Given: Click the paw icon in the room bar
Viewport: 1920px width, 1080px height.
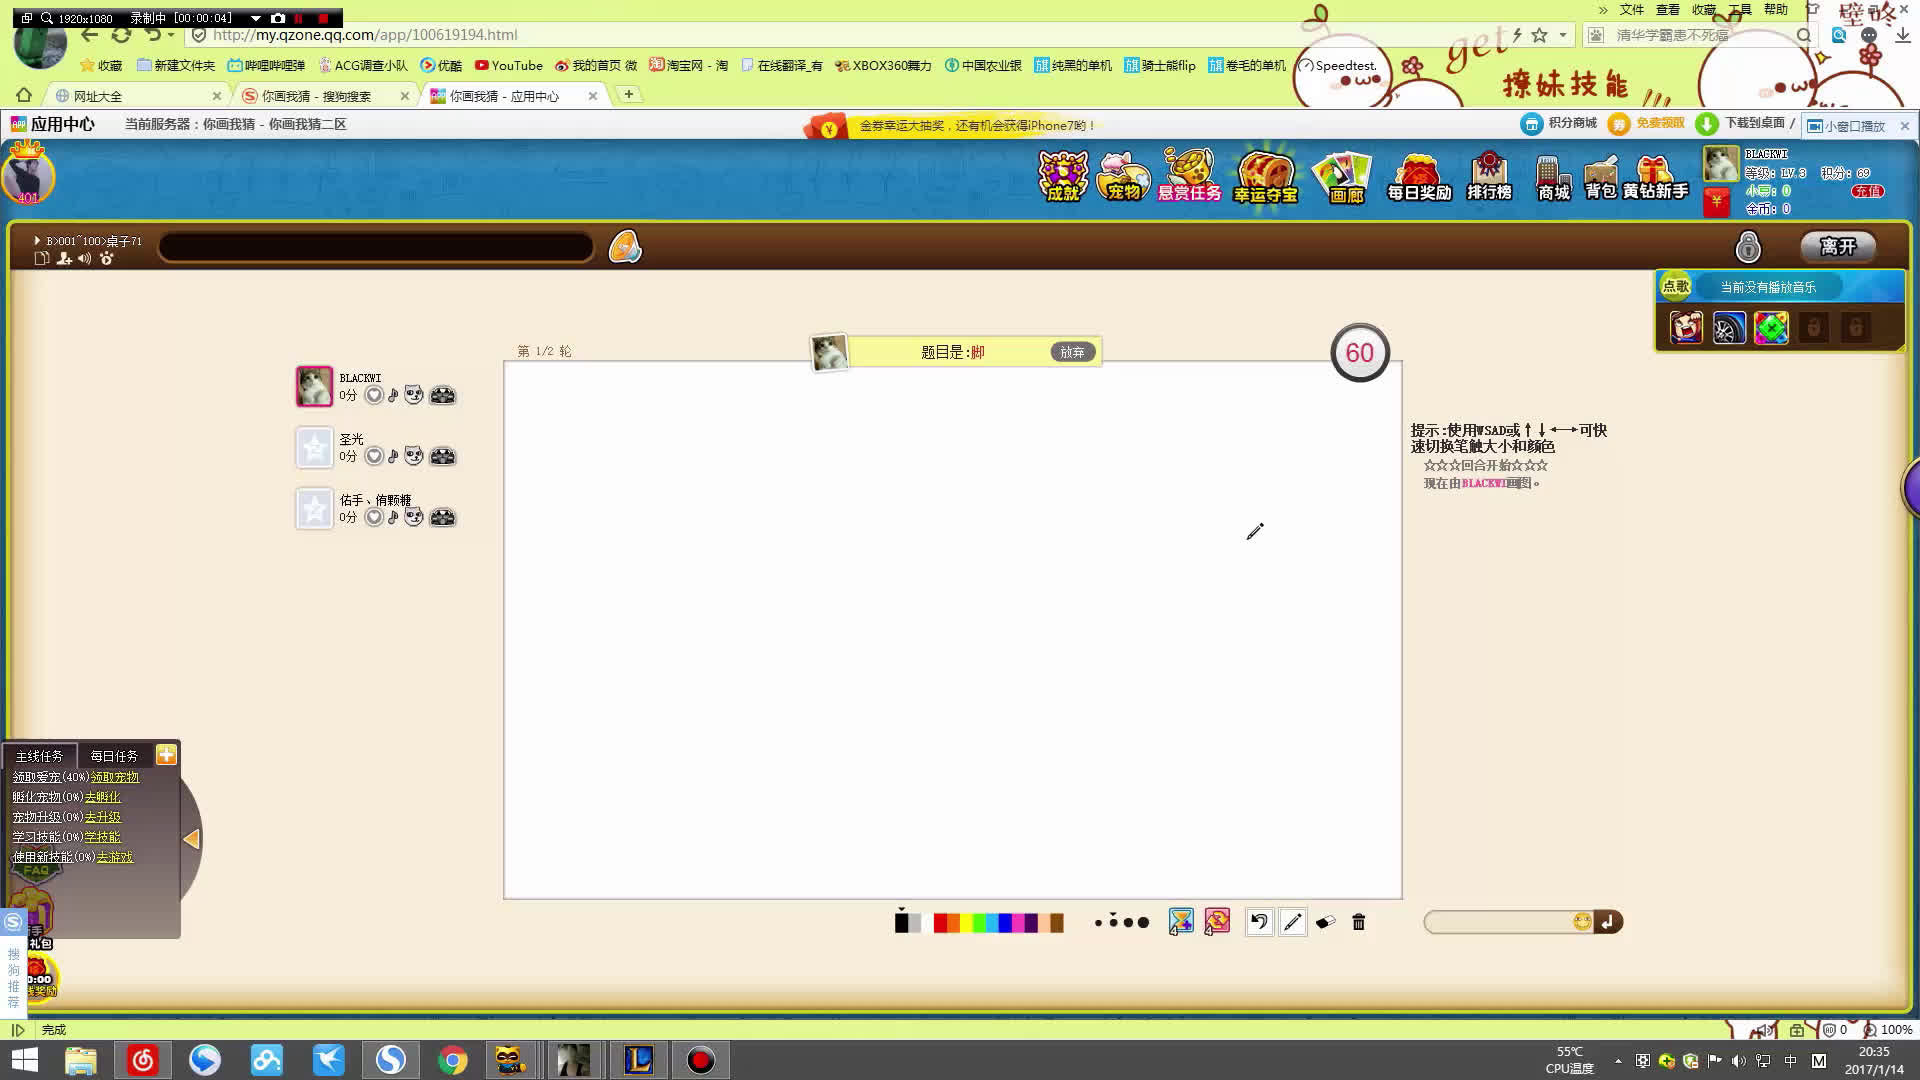Looking at the screenshot, I should point(106,258).
